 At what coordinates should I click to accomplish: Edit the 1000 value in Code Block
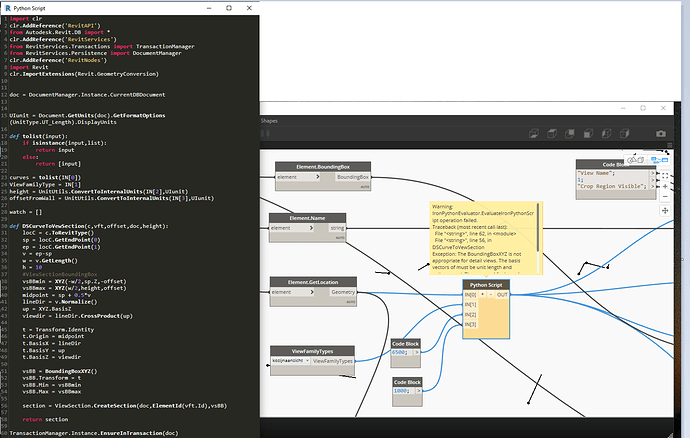click(402, 390)
